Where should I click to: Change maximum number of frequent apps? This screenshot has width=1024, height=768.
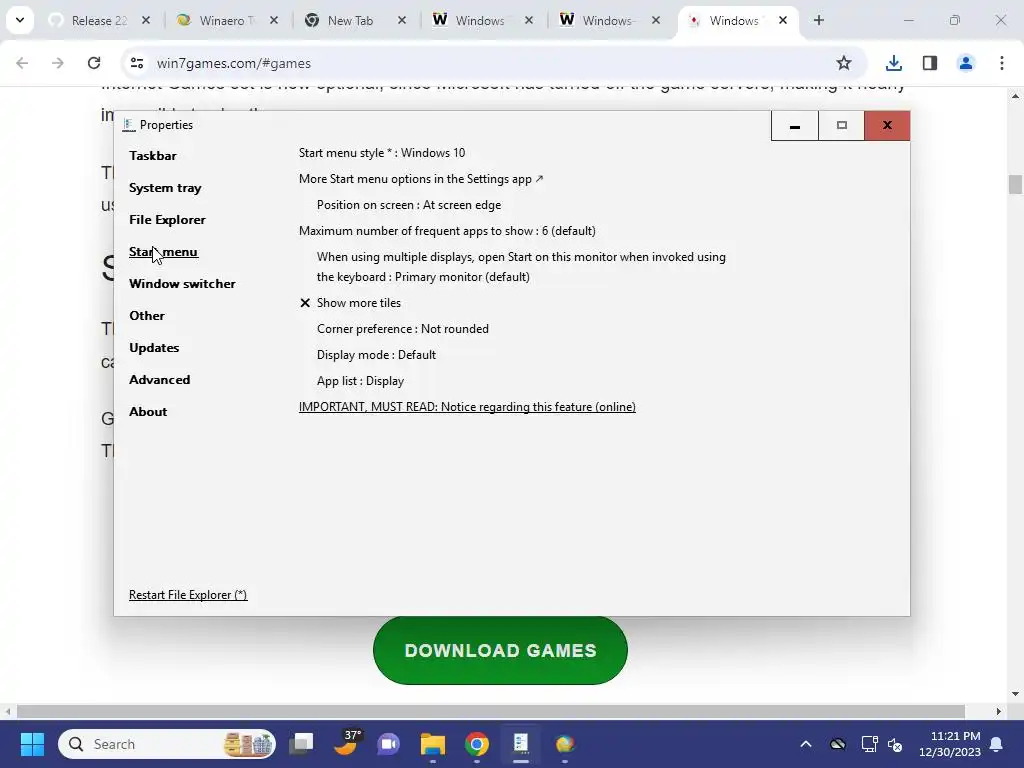click(447, 231)
